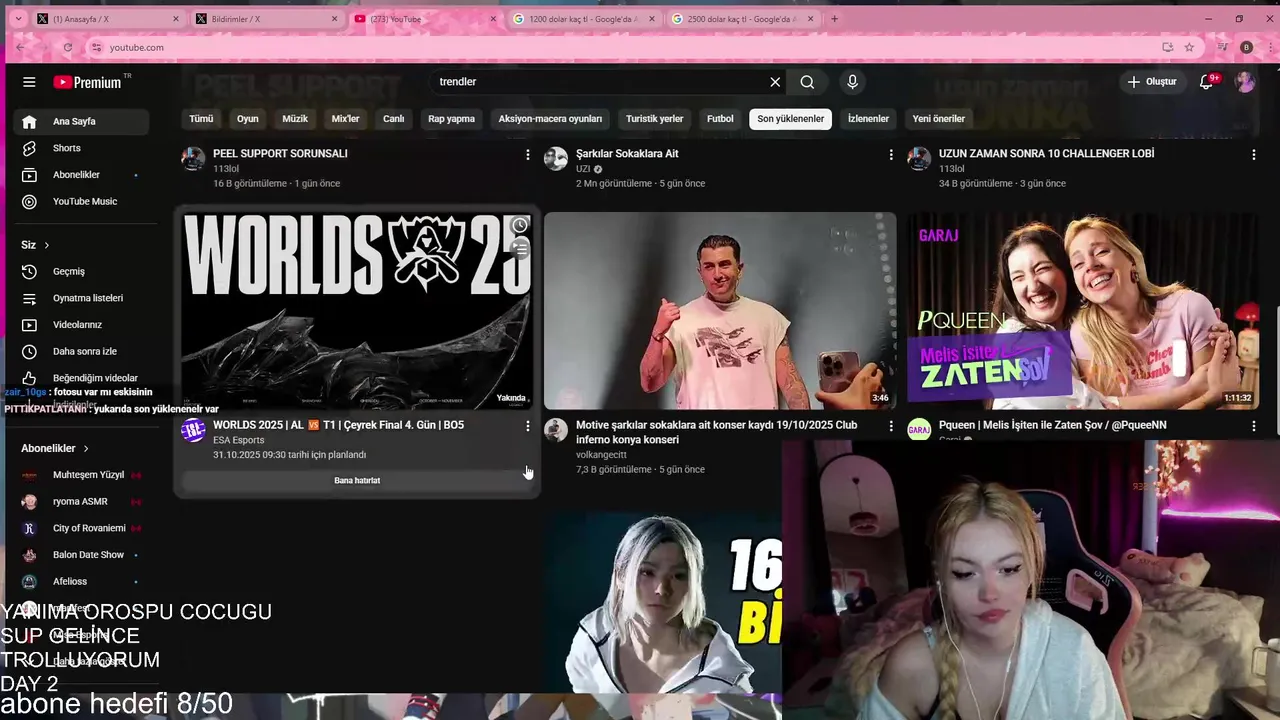Select the Canlı filter chip
Viewport: 1280px width, 720px height.
coord(394,119)
